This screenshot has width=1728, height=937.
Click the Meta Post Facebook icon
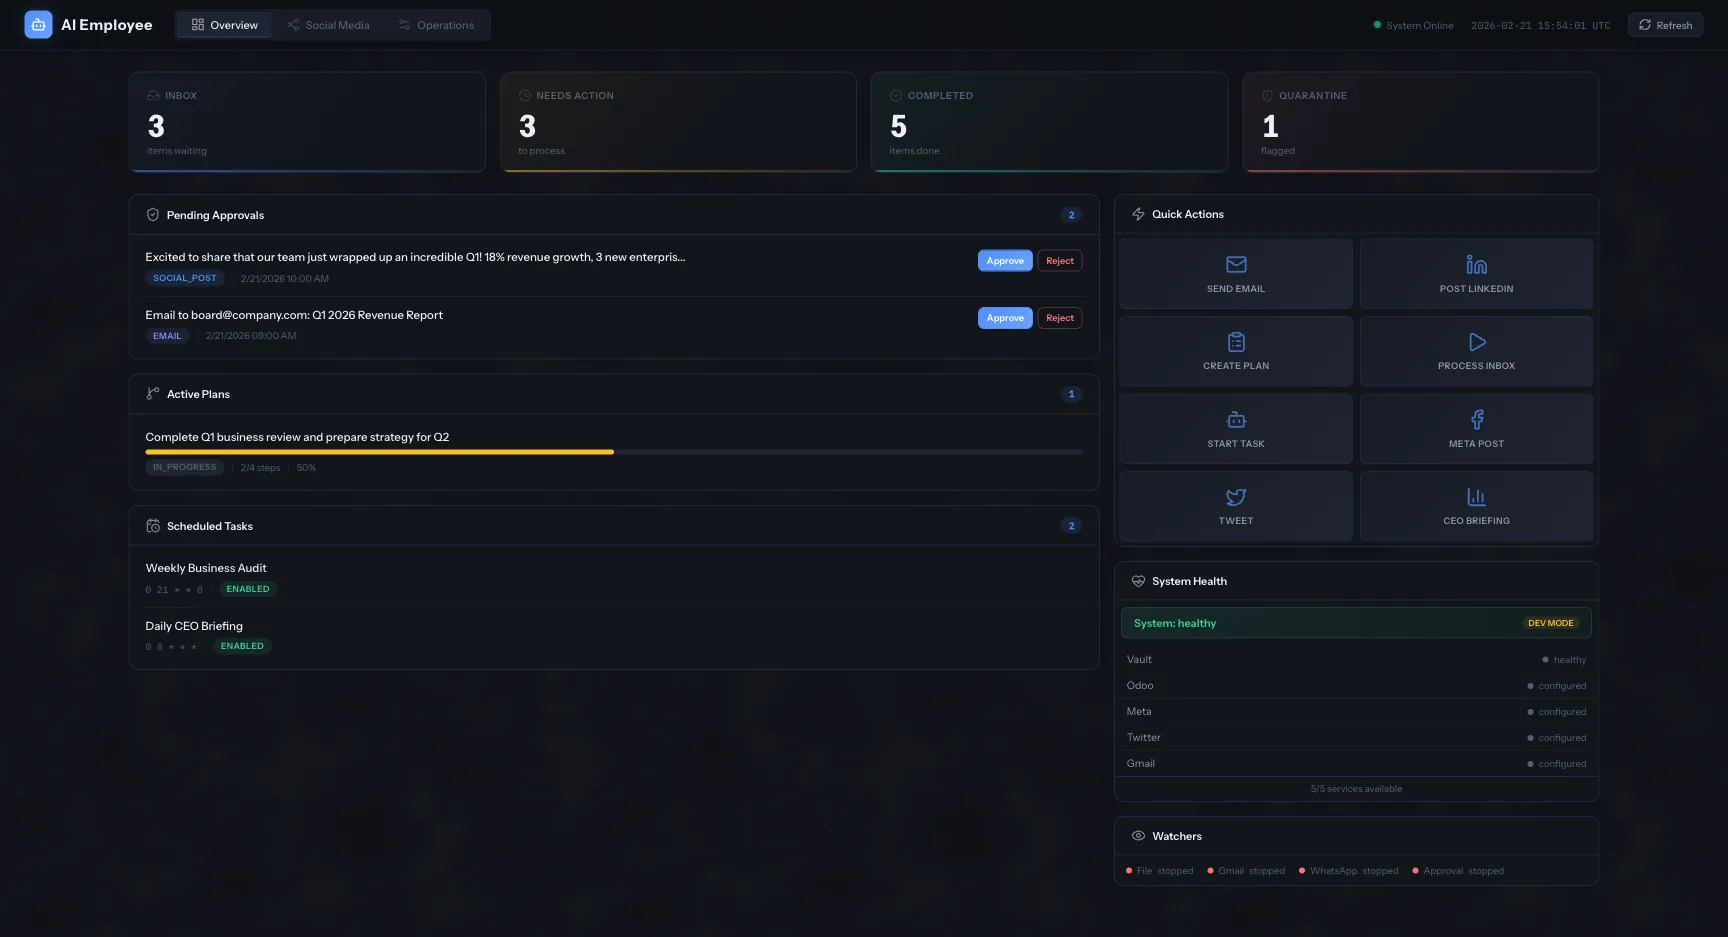point(1476,420)
